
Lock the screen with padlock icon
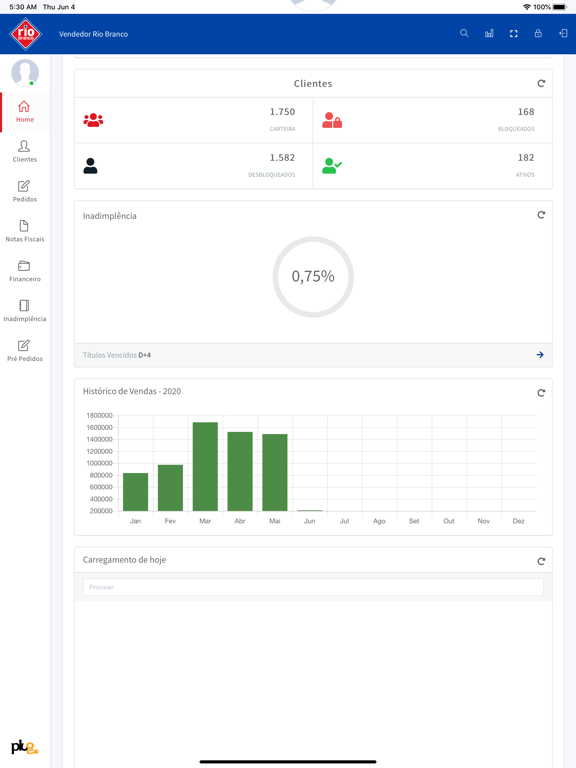pos(538,33)
